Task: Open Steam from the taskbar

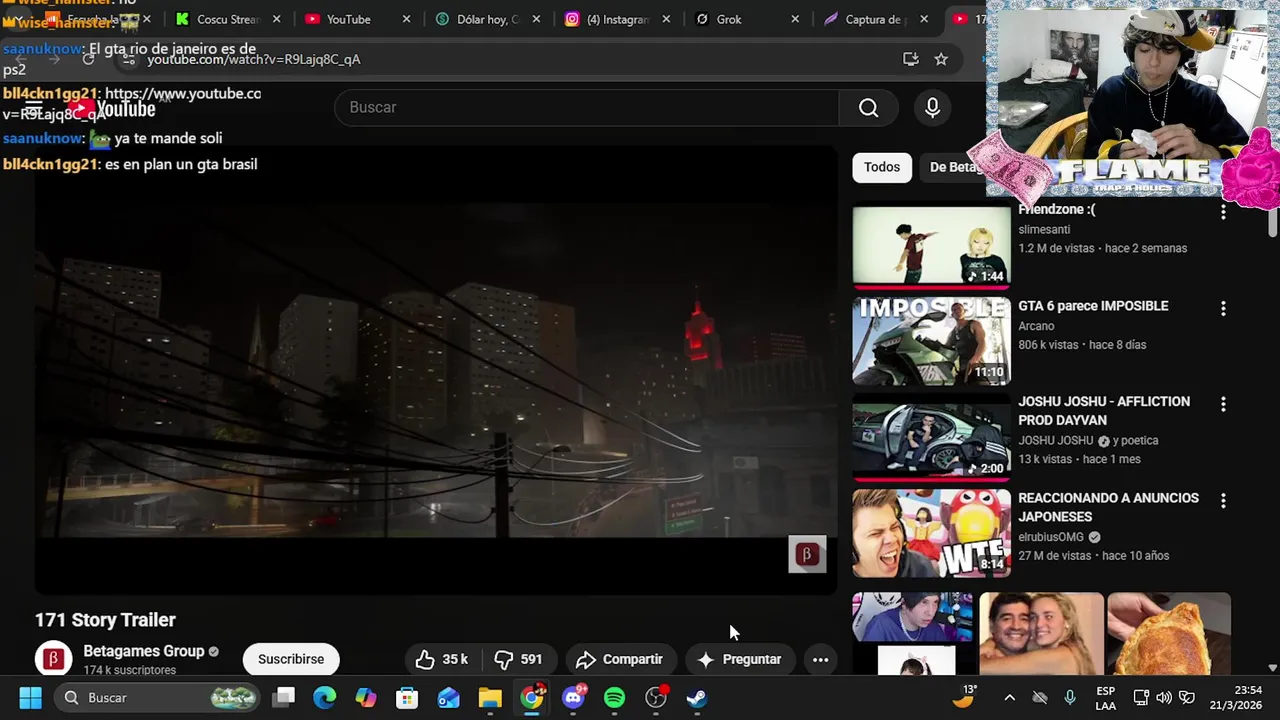Action: [697, 698]
